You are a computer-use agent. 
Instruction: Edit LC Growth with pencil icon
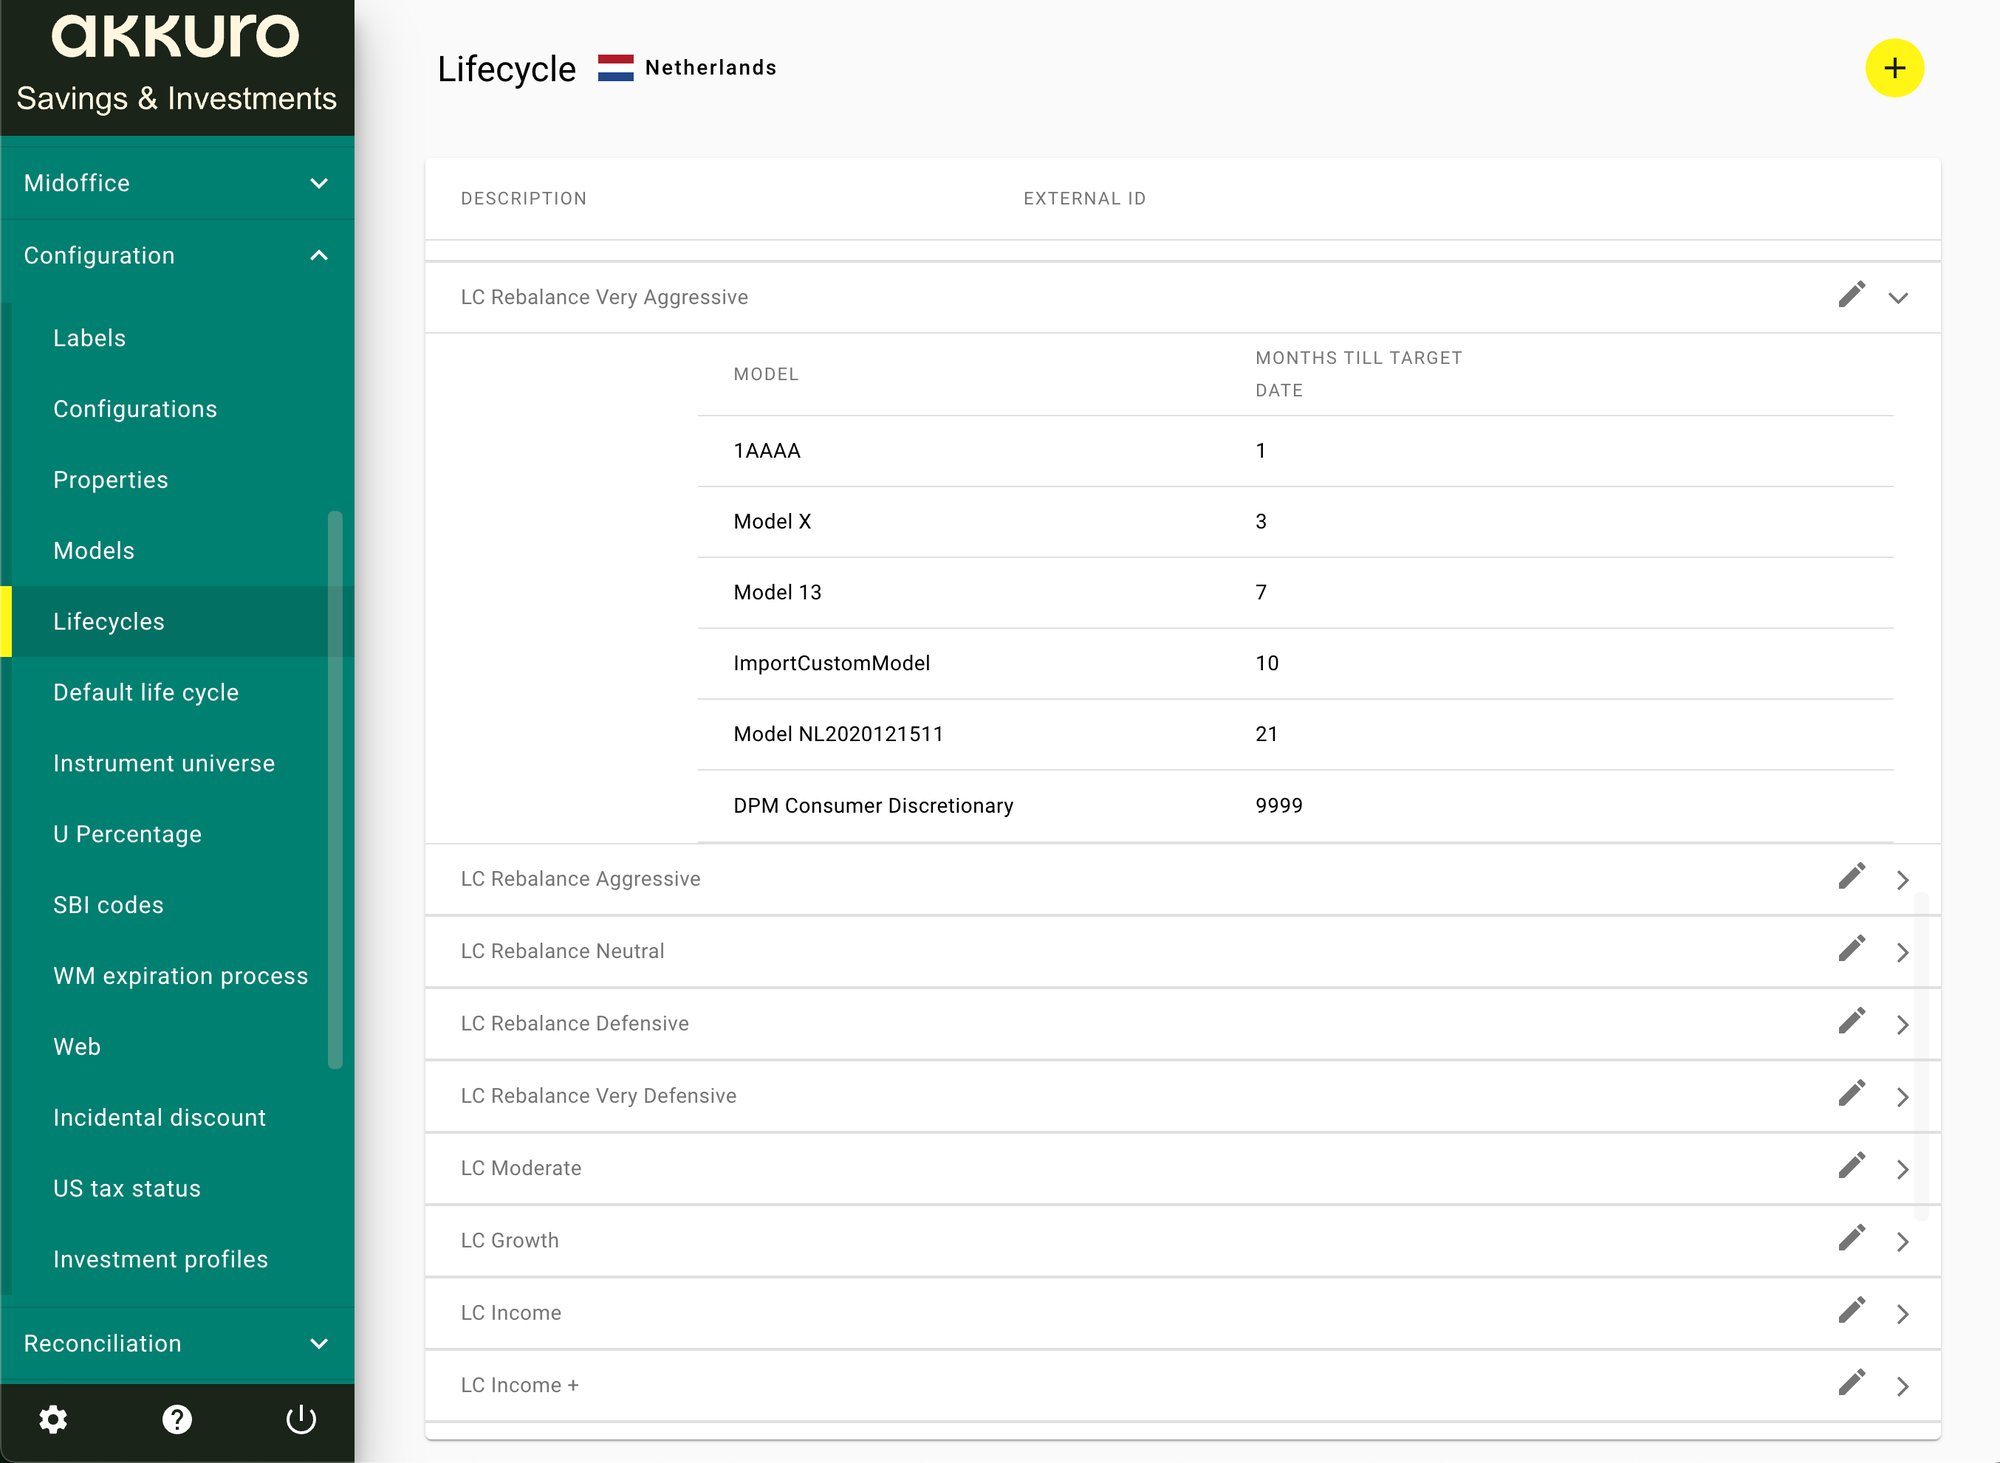(1851, 1238)
